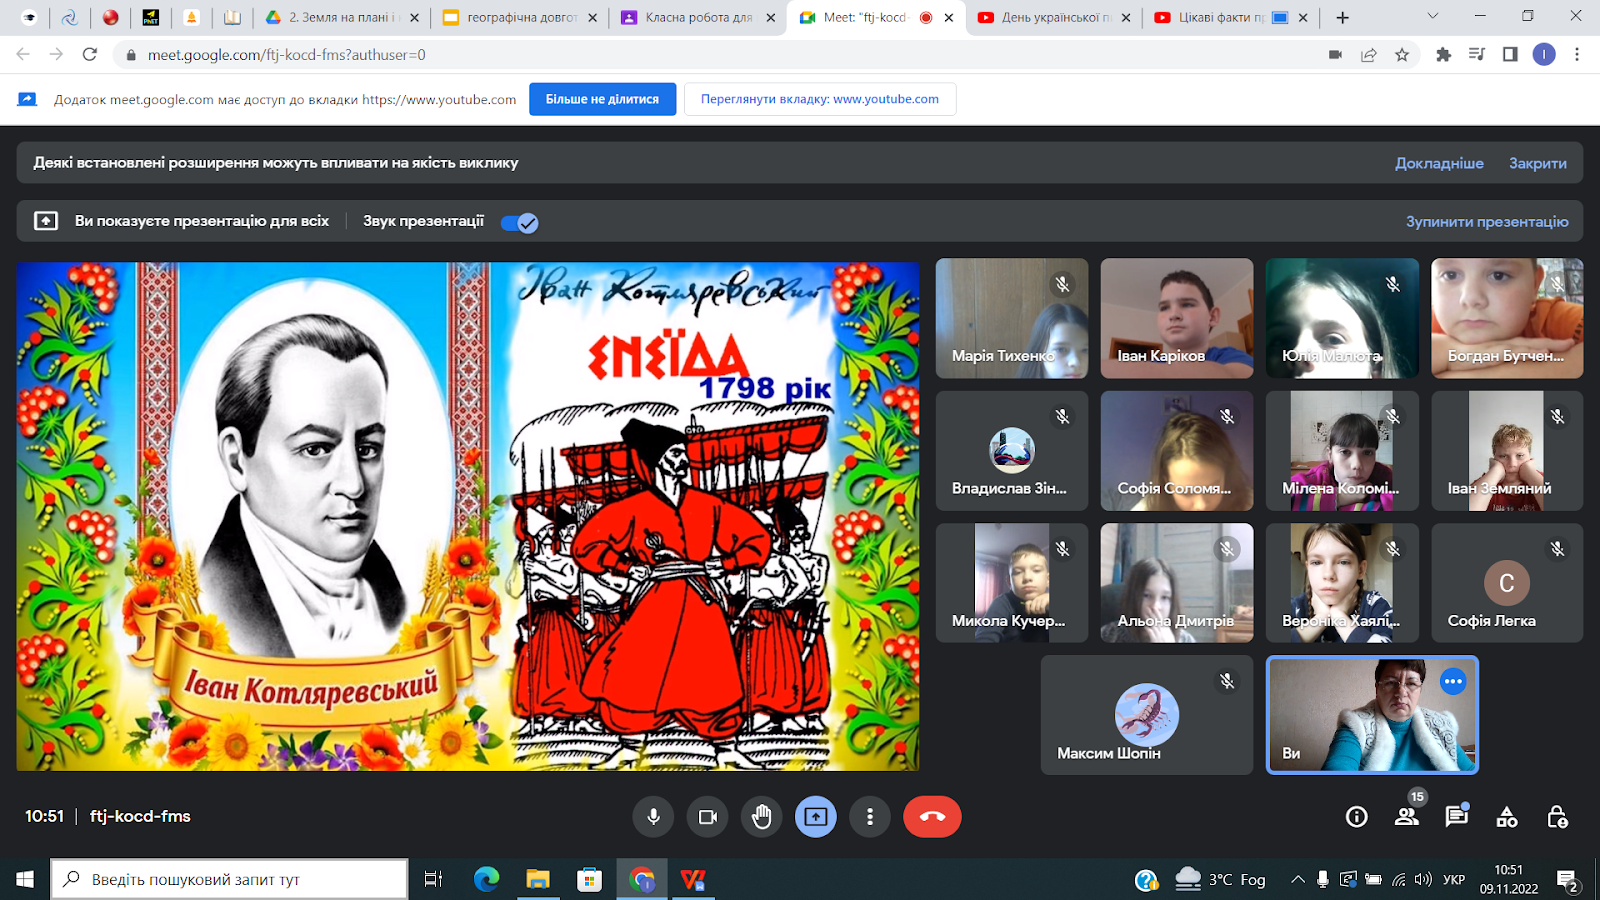1600x900 pixels.
Task: Select the shared presentation preview
Action: point(468,516)
